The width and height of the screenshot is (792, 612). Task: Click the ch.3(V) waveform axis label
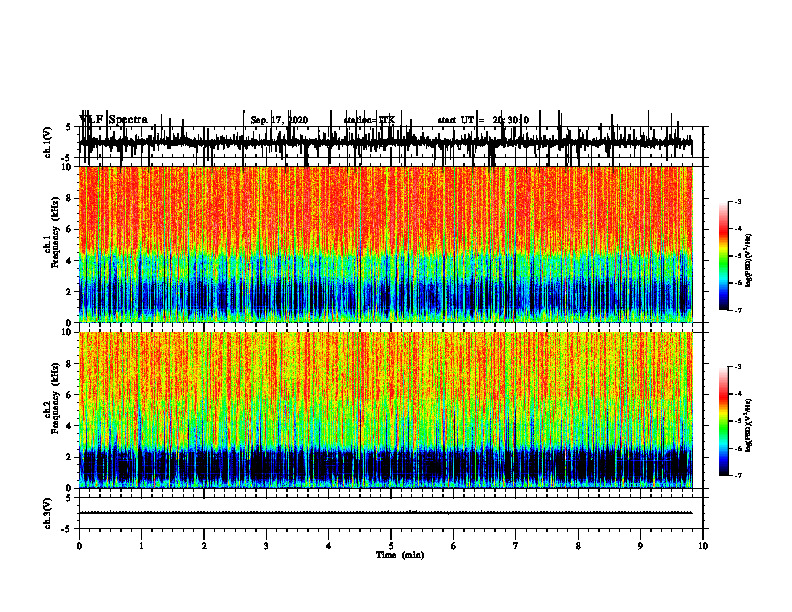coord(48,513)
